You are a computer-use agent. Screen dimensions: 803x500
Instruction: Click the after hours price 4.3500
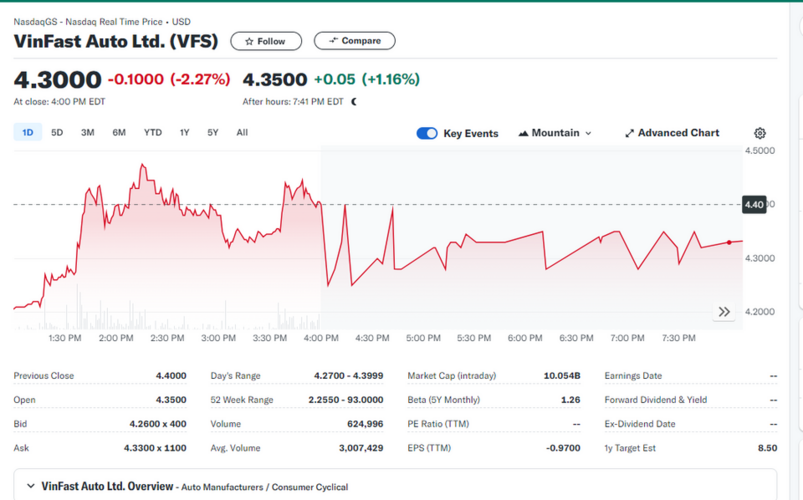click(274, 79)
